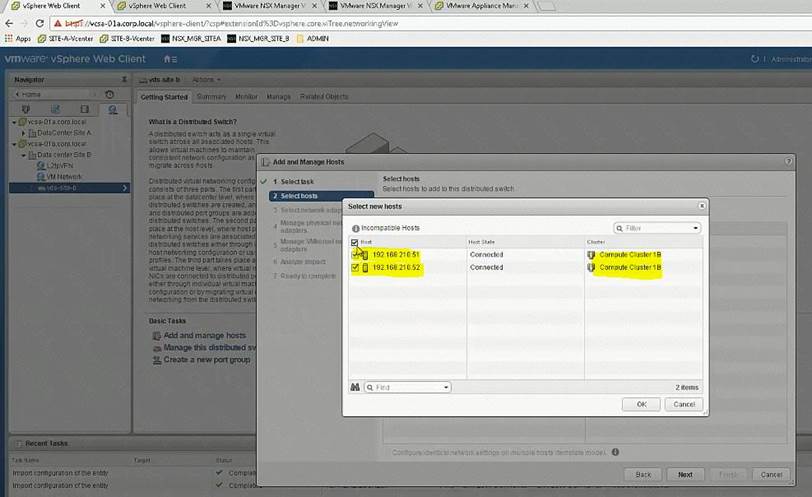Image resolution: width=812 pixels, height=497 pixels.
Task: Uncheck the host 192.168.210.51 checkbox
Action: [x=355, y=255]
